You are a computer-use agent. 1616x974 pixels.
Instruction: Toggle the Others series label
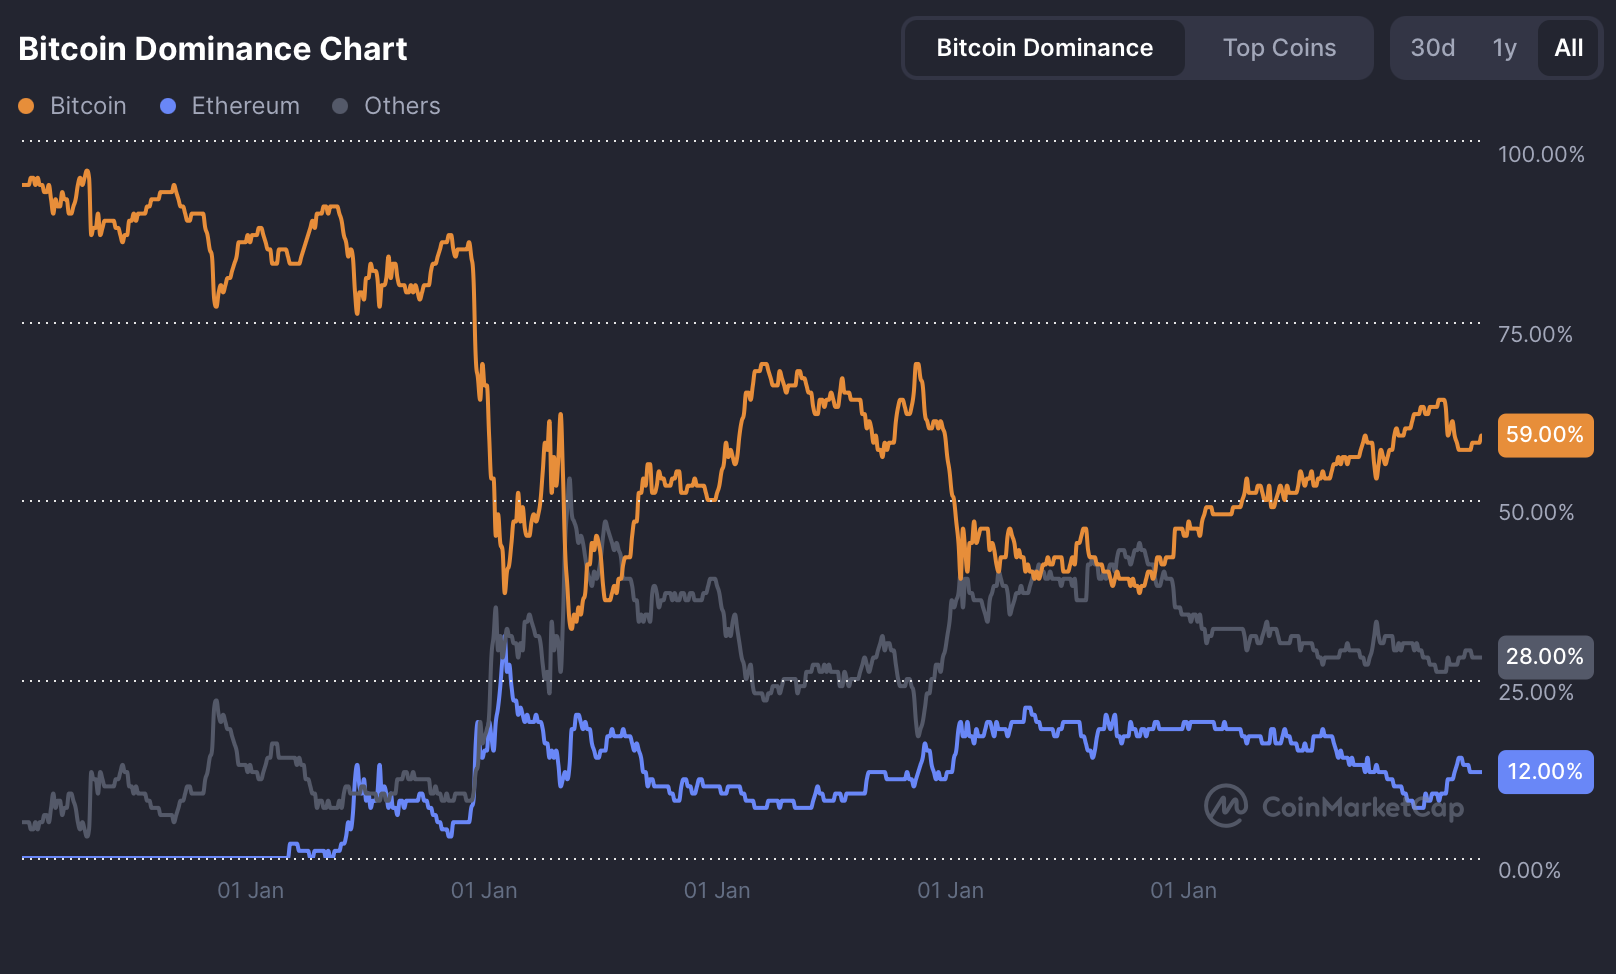tap(402, 106)
